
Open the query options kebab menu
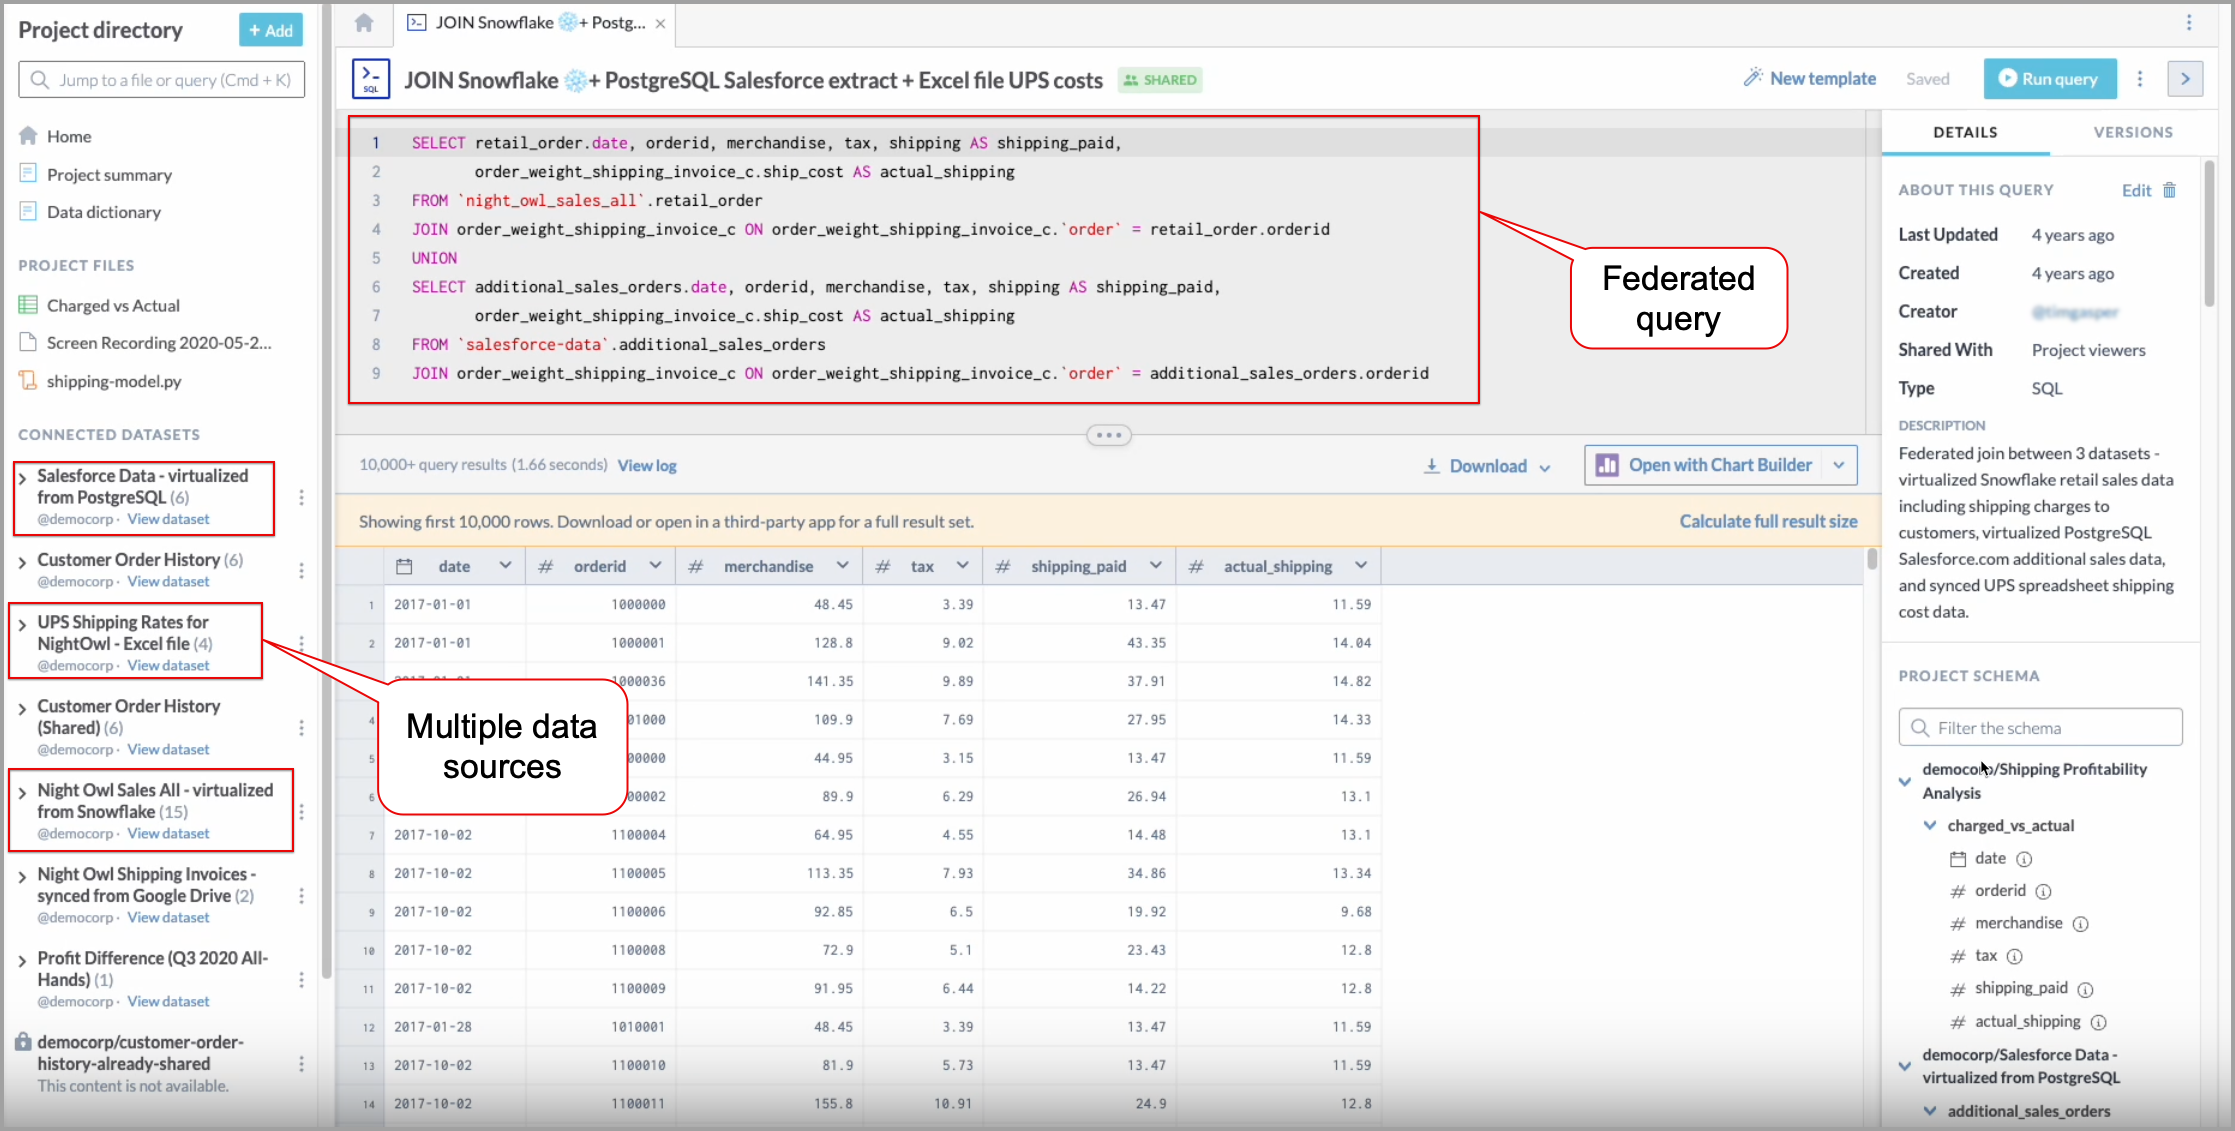click(x=2140, y=79)
